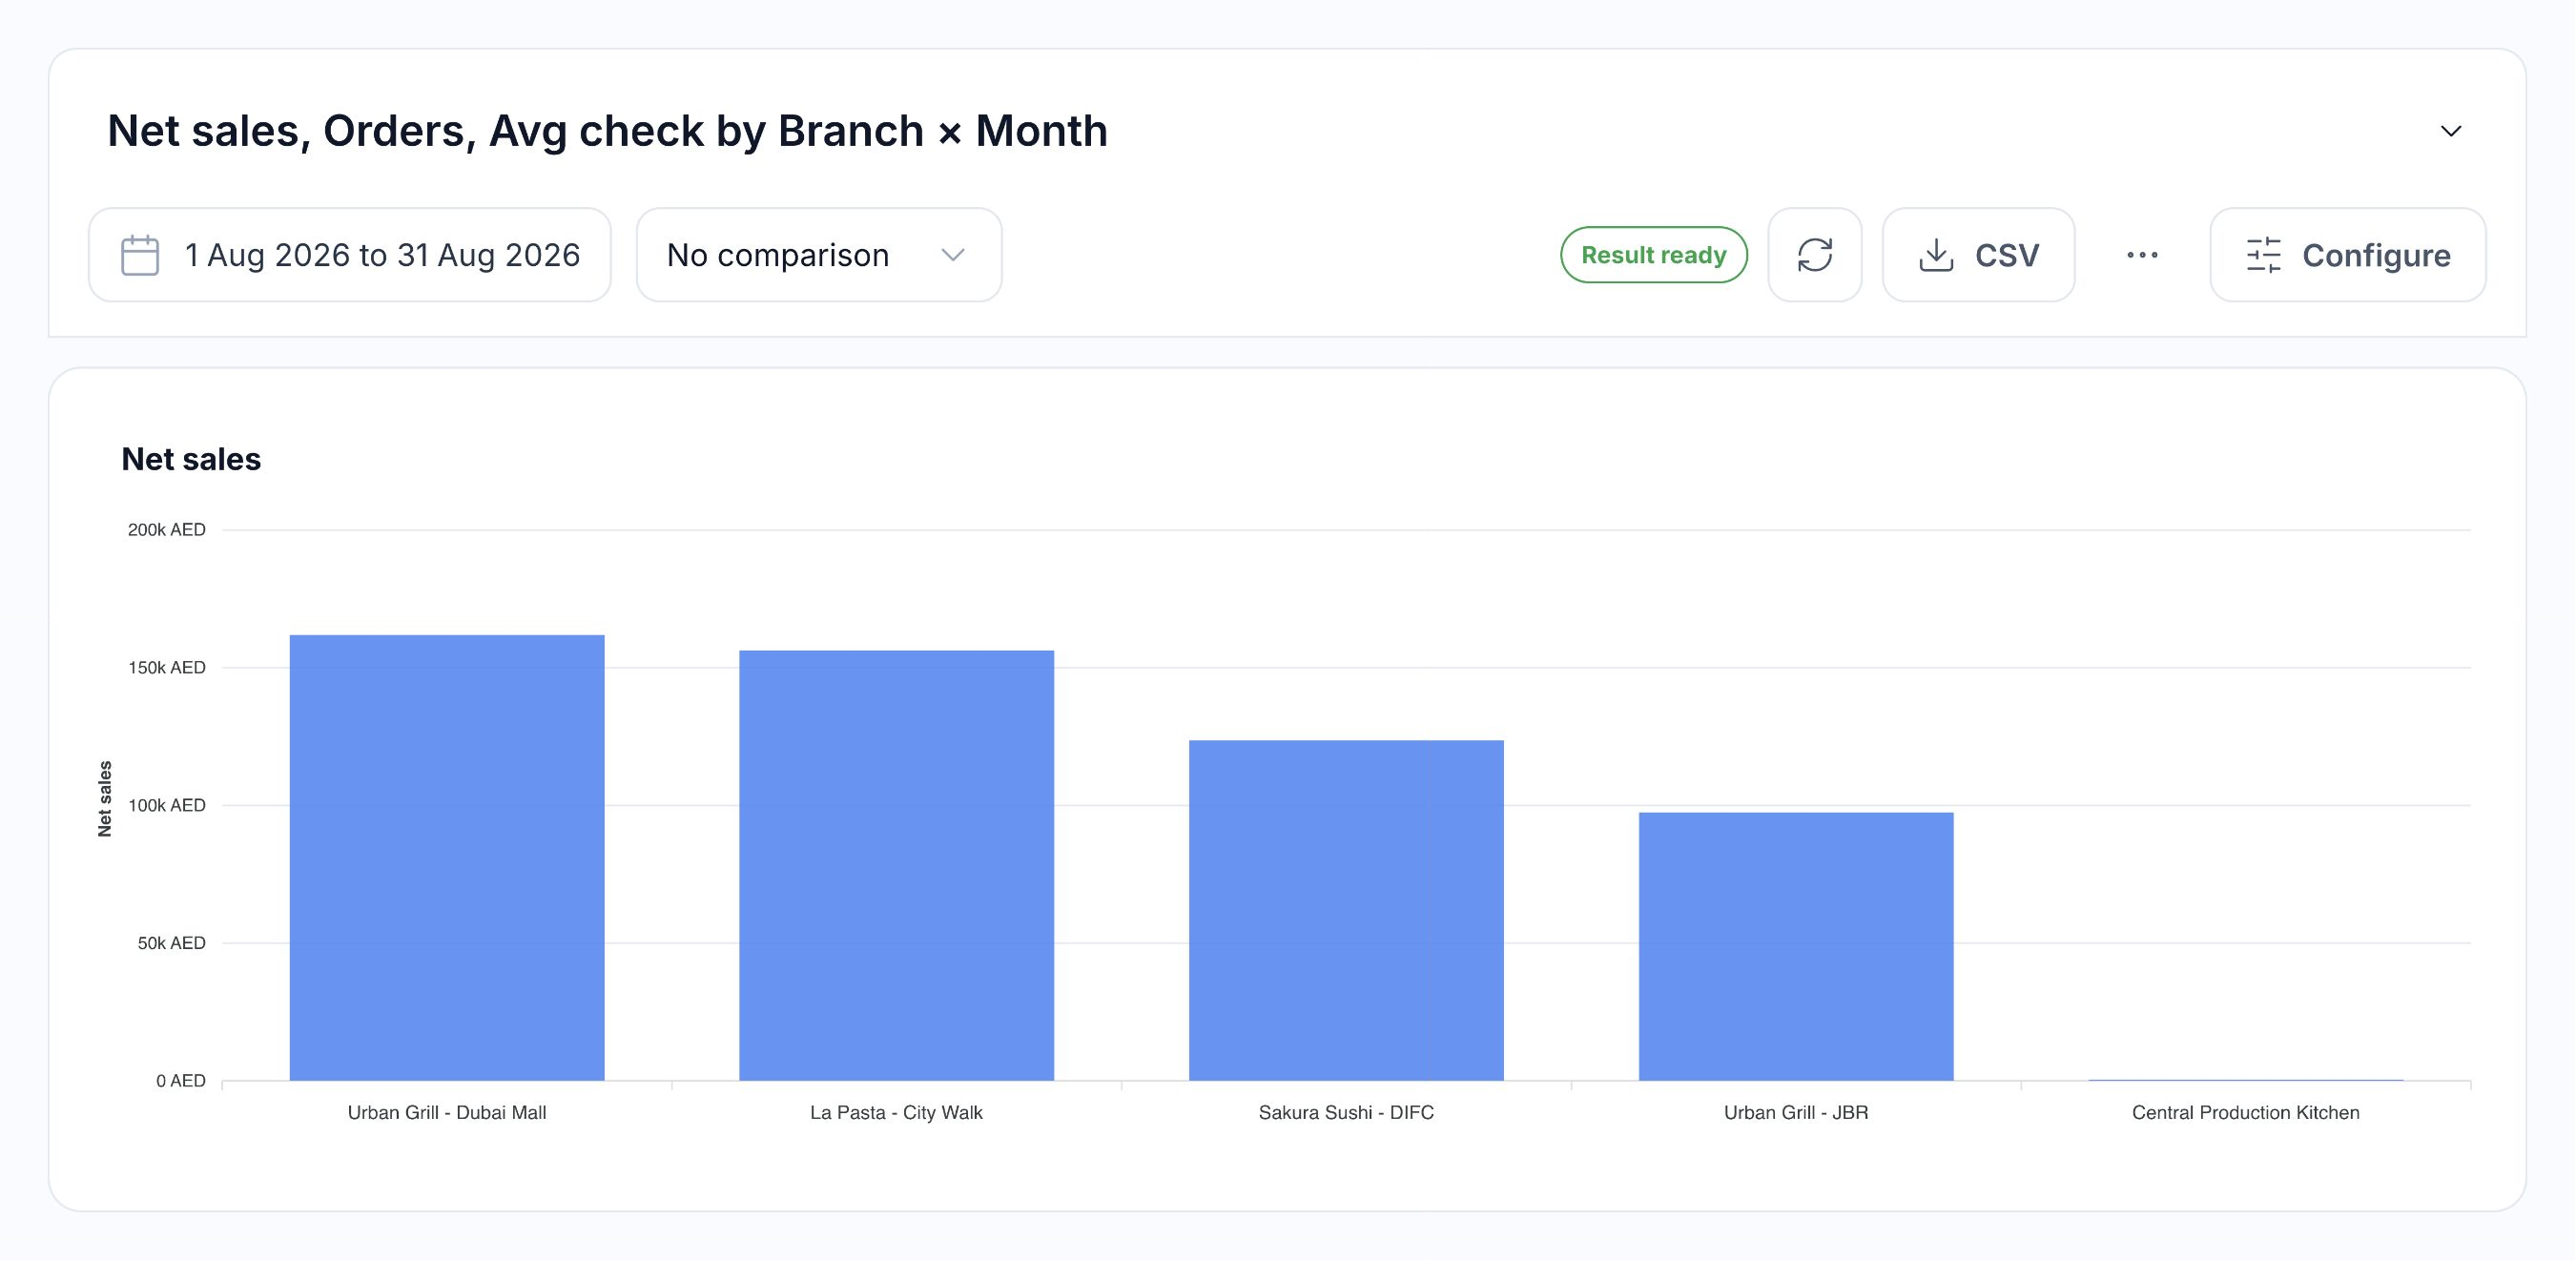Screen dimensions: 2576x1261
Task: Click the vertical Net sales axis title
Action: (x=105, y=799)
